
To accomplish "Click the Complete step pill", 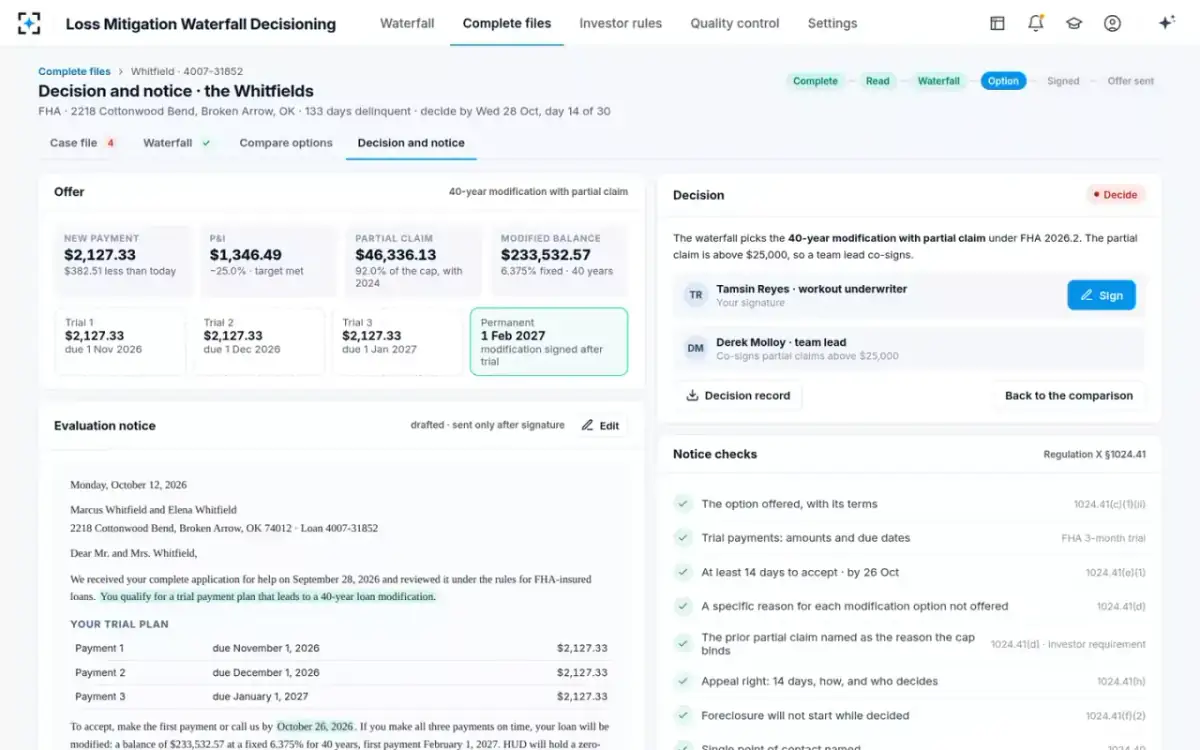I will click(815, 81).
